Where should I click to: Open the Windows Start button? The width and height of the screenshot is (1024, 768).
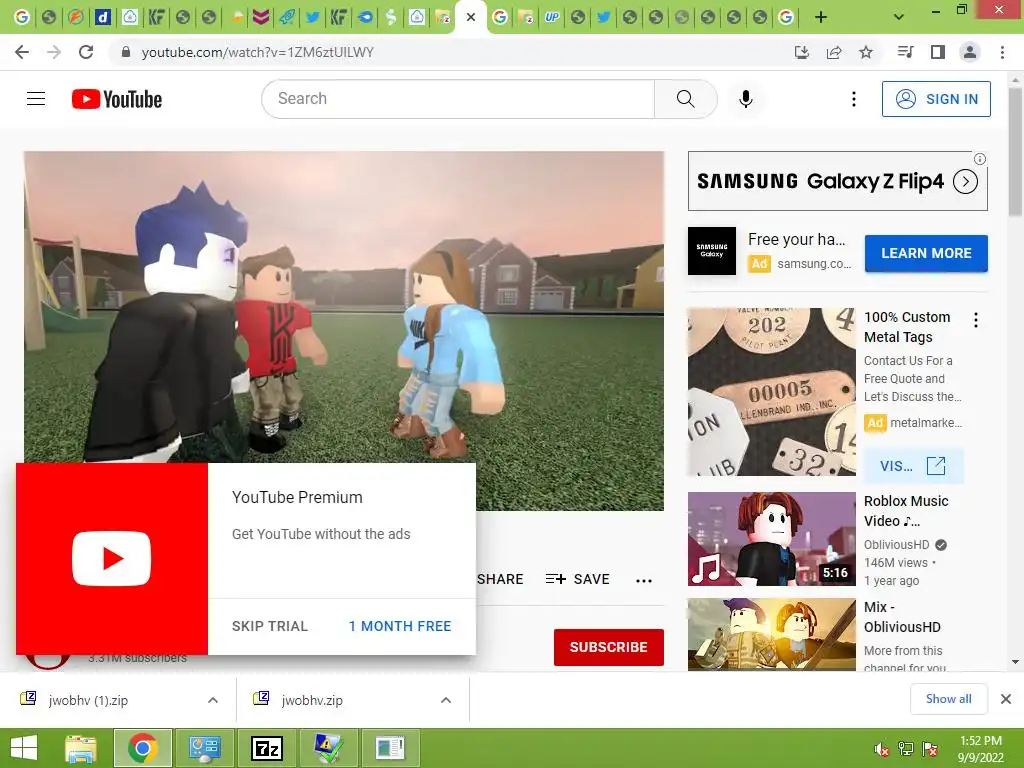coord(25,748)
